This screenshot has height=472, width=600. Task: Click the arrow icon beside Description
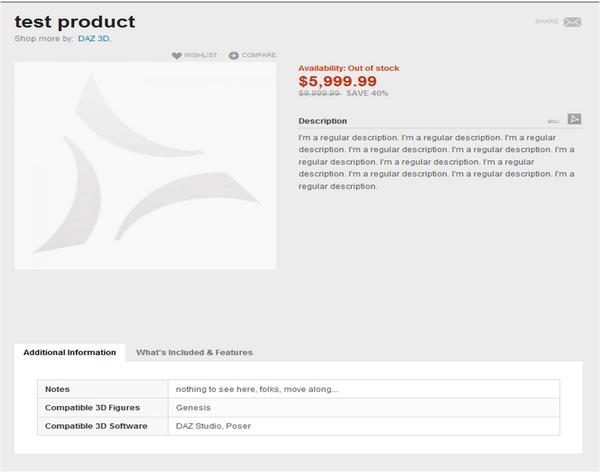pos(574,120)
